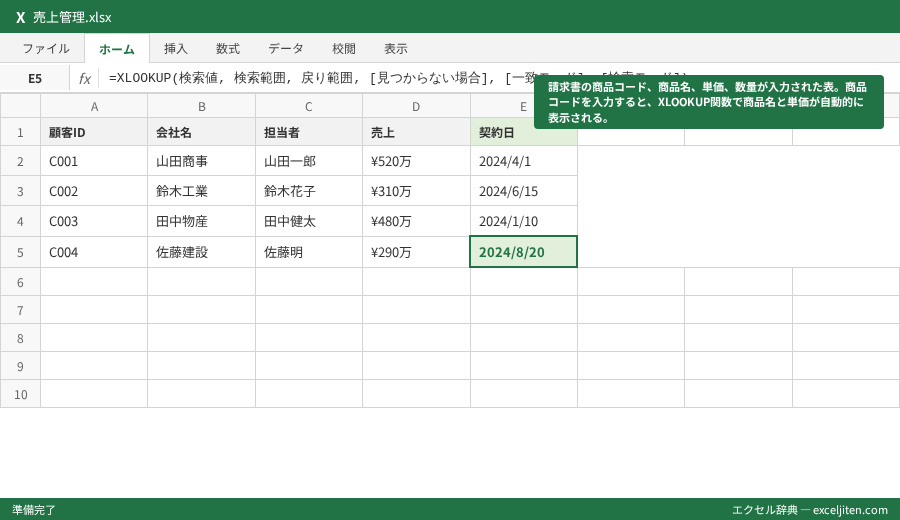Select the 契約日 header cell

[x=523, y=132]
